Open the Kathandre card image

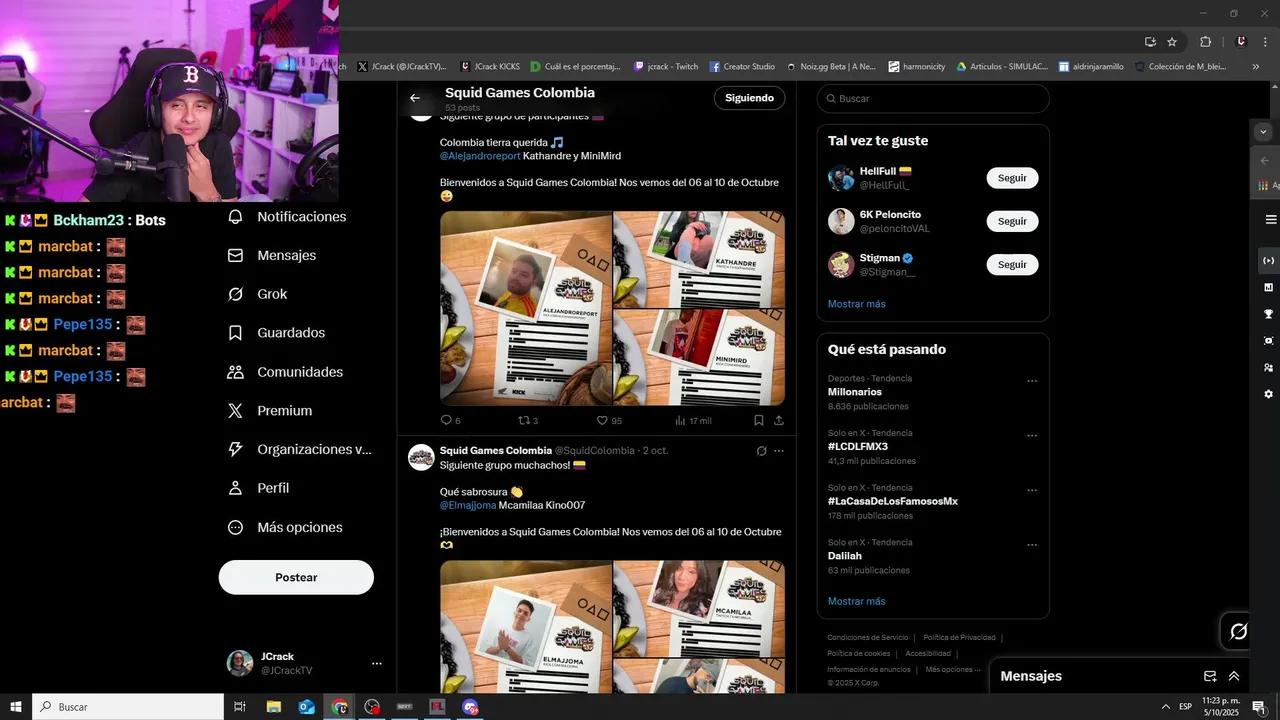[x=699, y=259]
